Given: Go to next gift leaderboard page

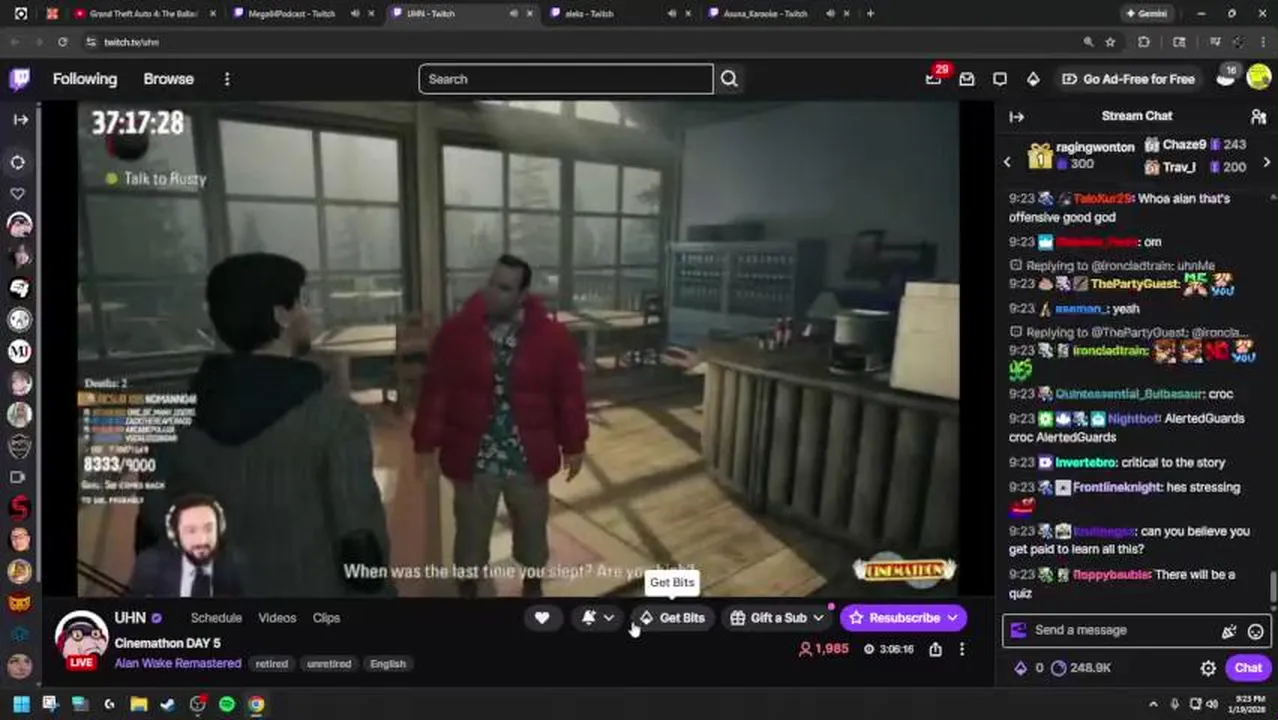Looking at the screenshot, I should pyautogui.click(x=1267, y=162).
